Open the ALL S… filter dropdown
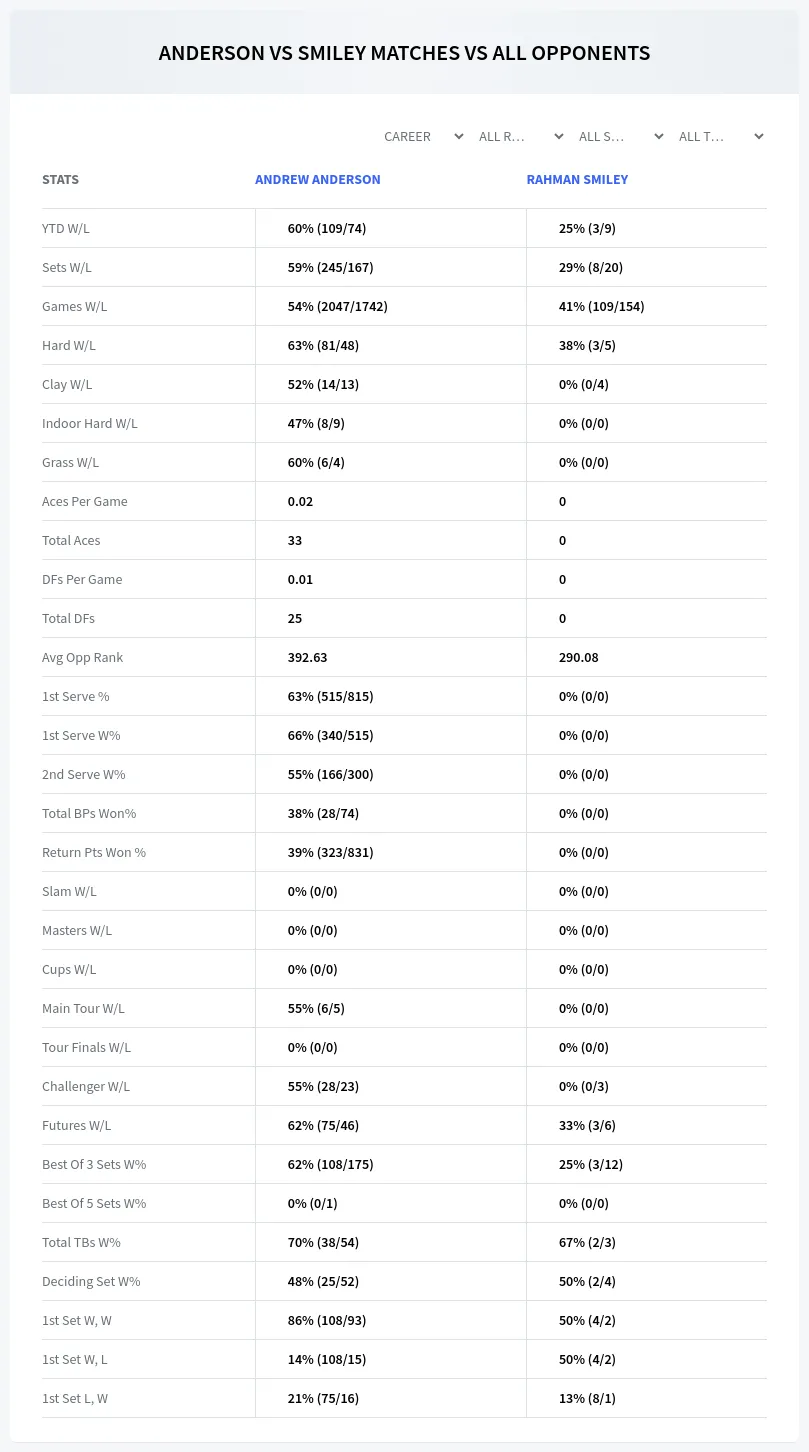The image size is (809, 1452). 621,137
